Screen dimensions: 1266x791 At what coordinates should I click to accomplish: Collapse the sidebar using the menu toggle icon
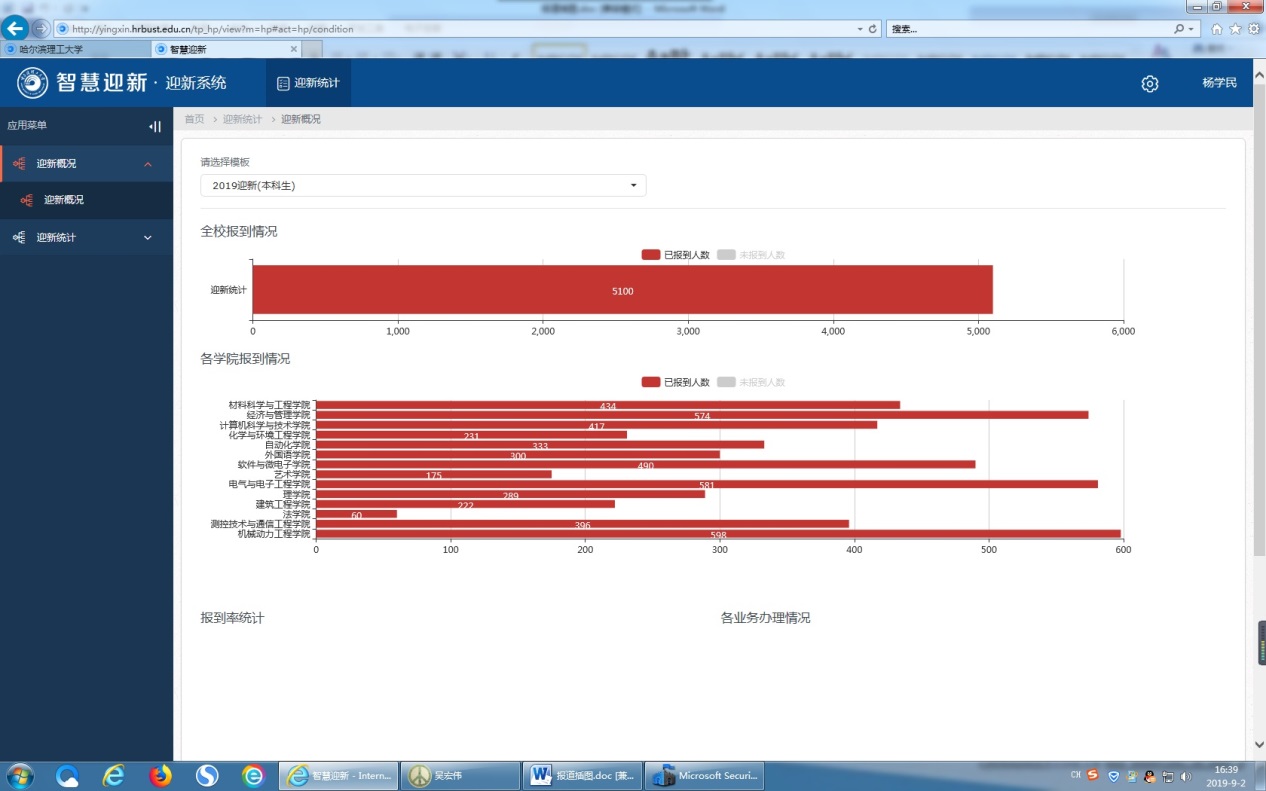(154, 126)
